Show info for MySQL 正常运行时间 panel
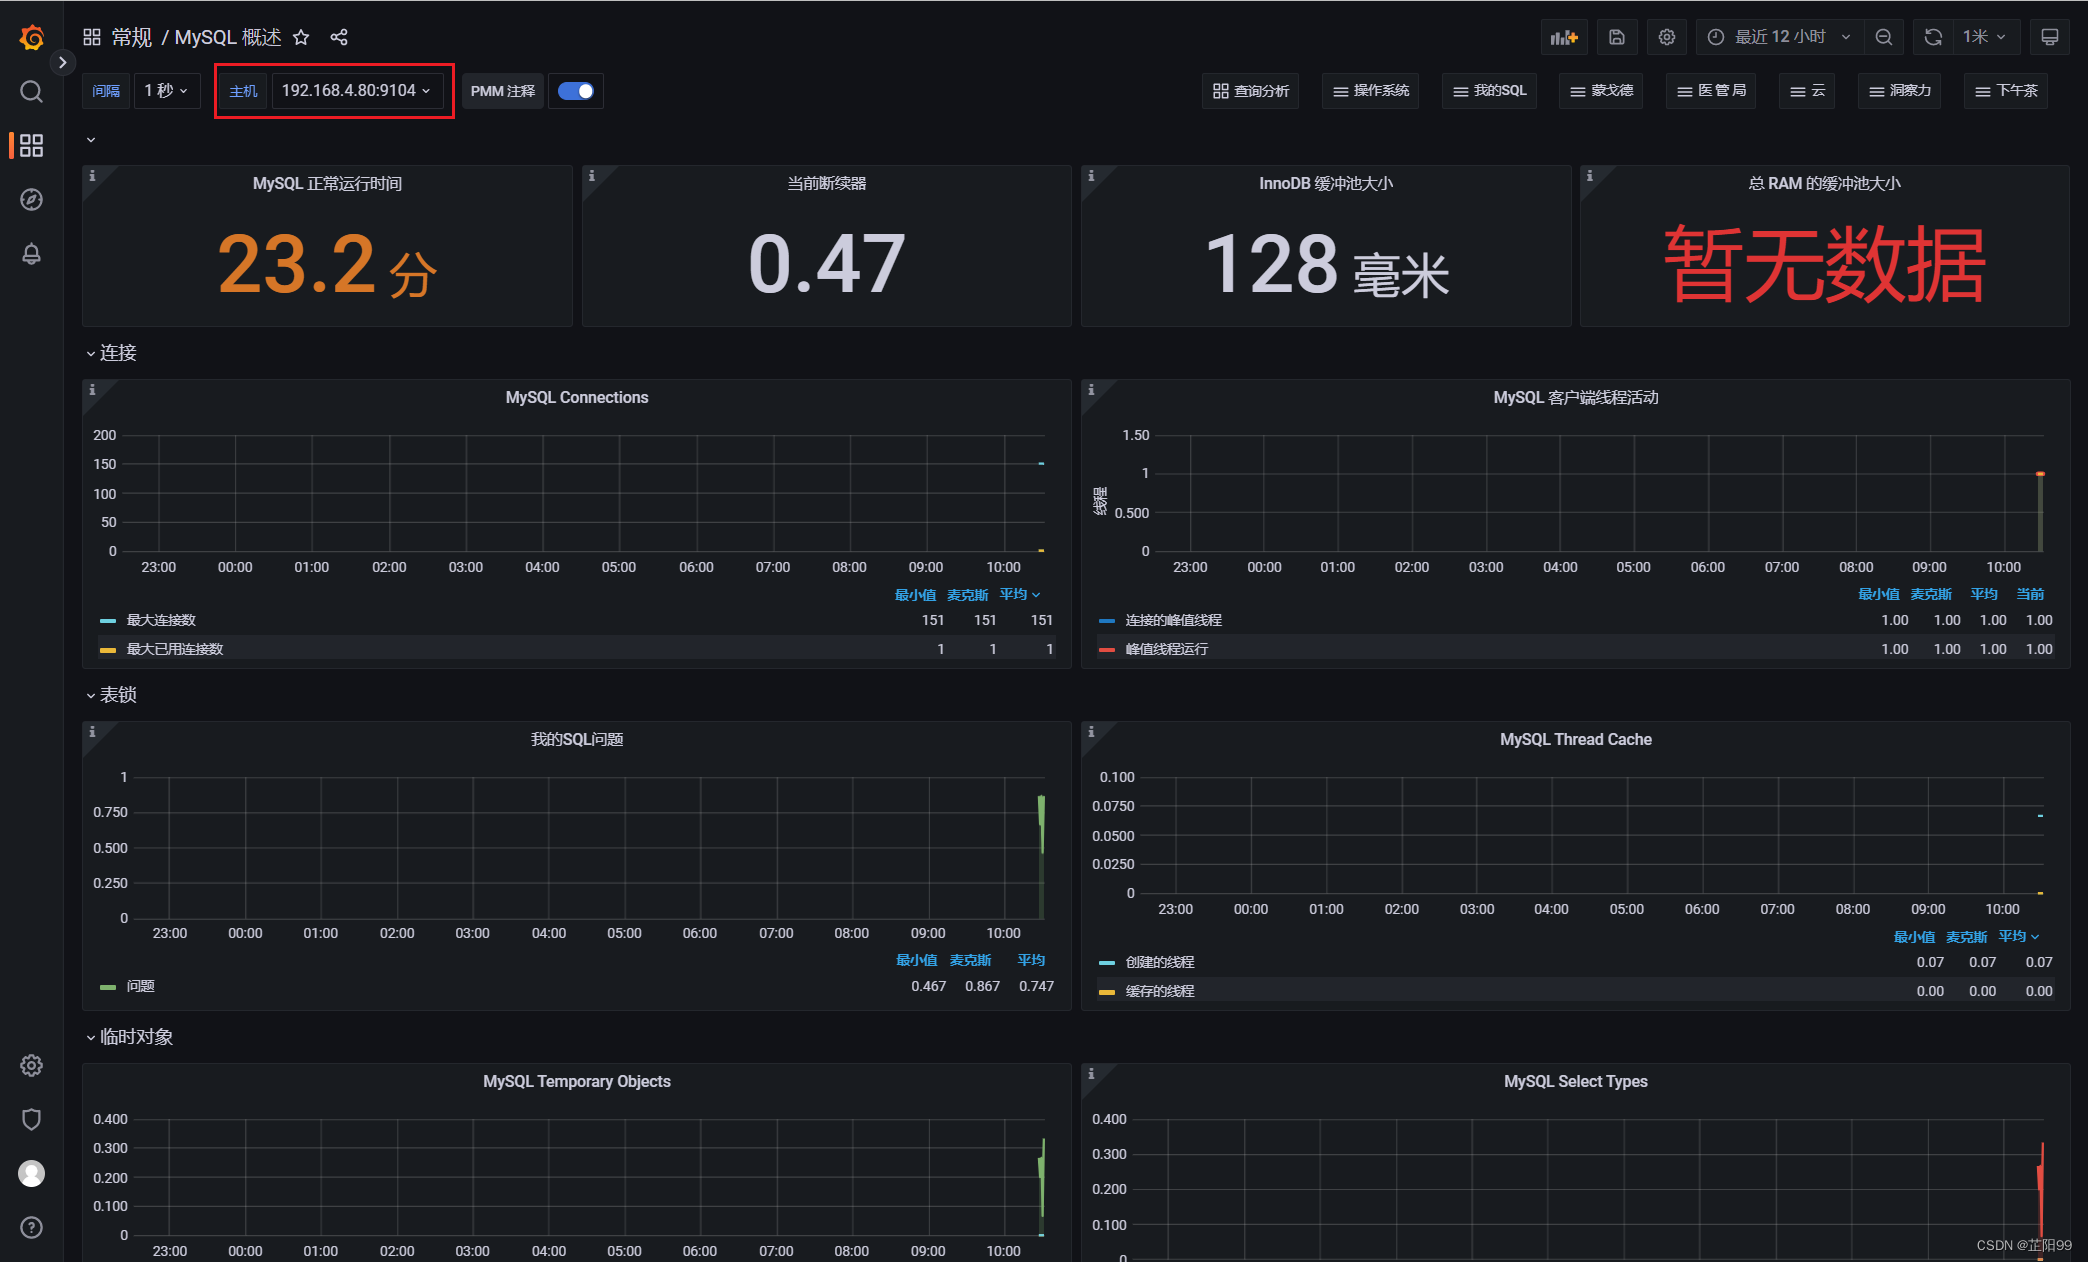The image size is (2088, 1262). (x=92, y=176)
